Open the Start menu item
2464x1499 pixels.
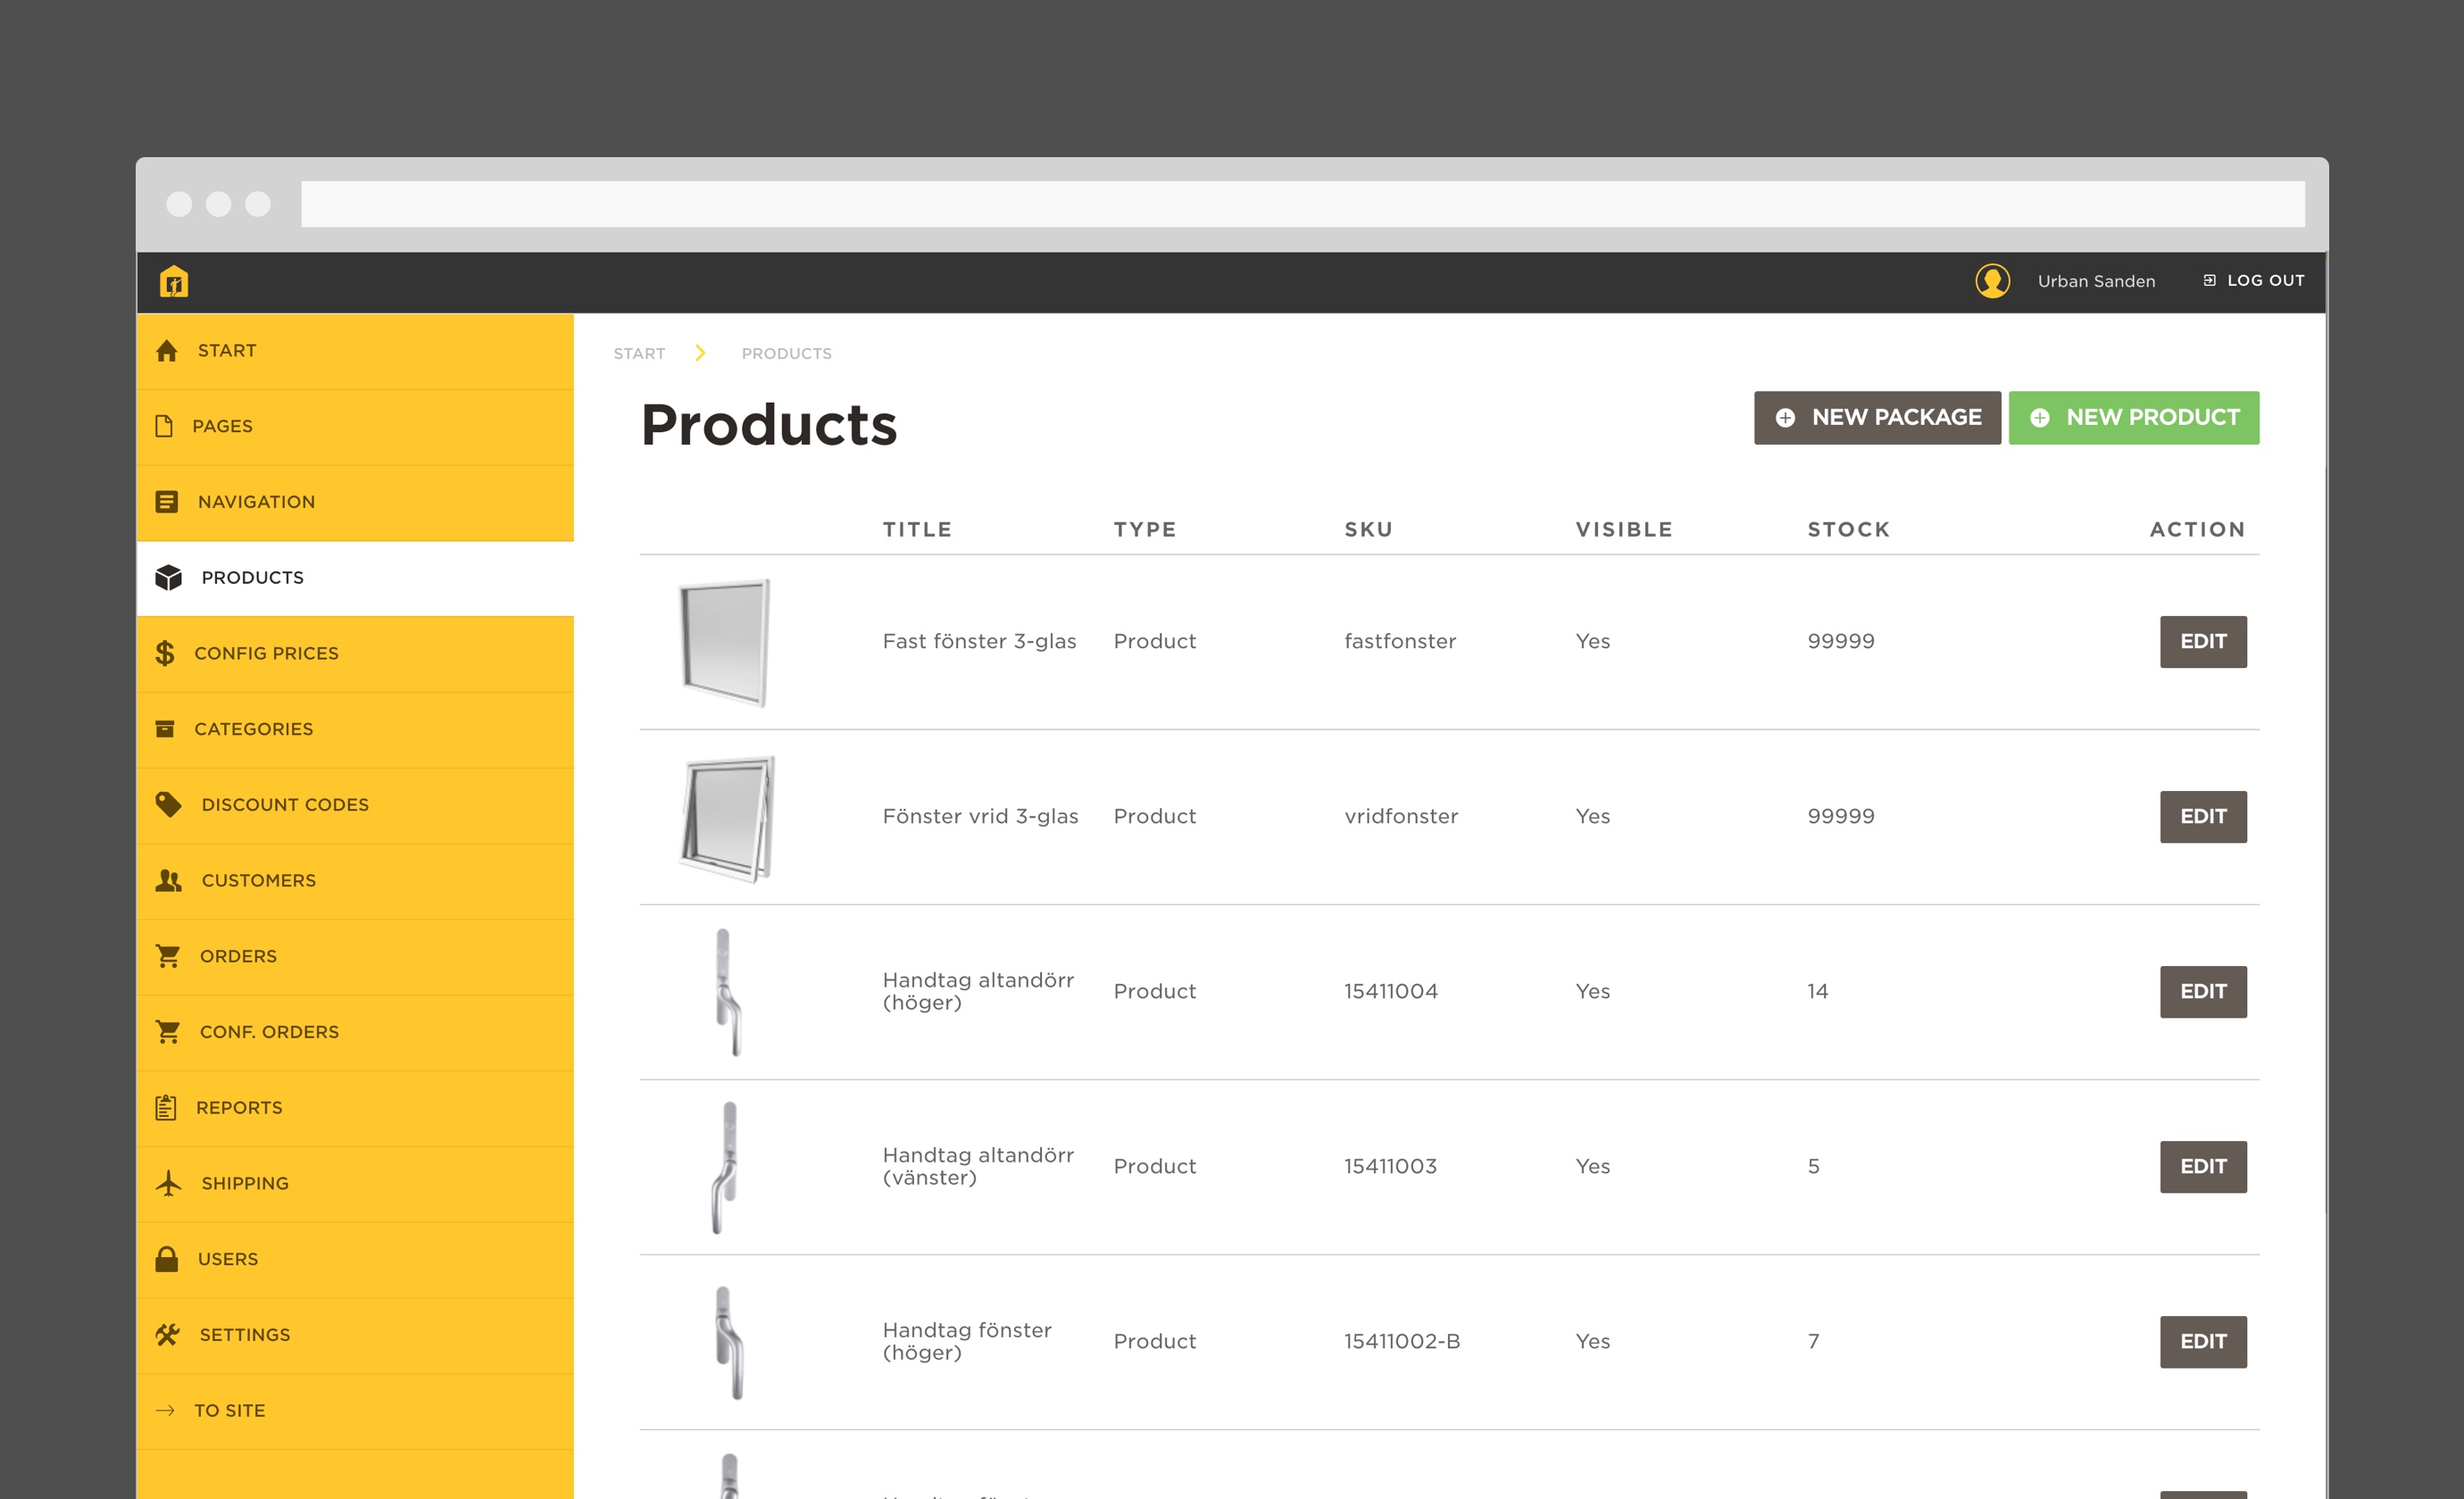(355, 351)
